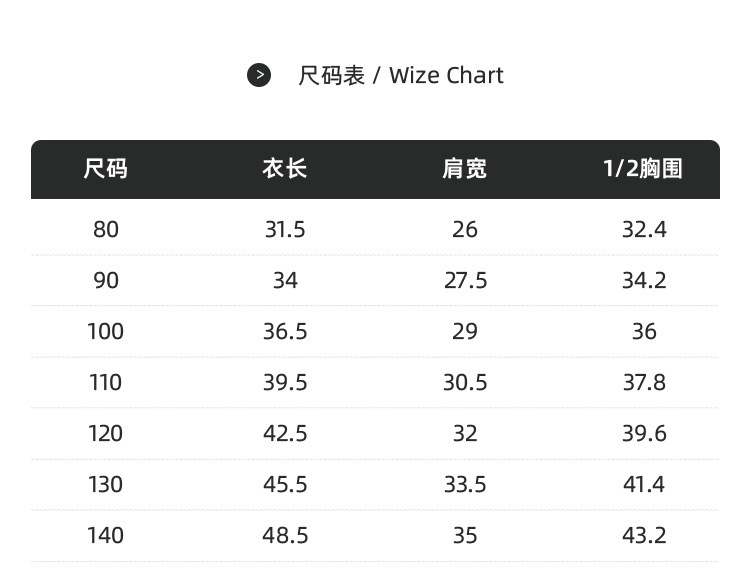The image size is (750, 576).
Task: Click the 27.5 肩宽 value
Action: tap(465, 281)
